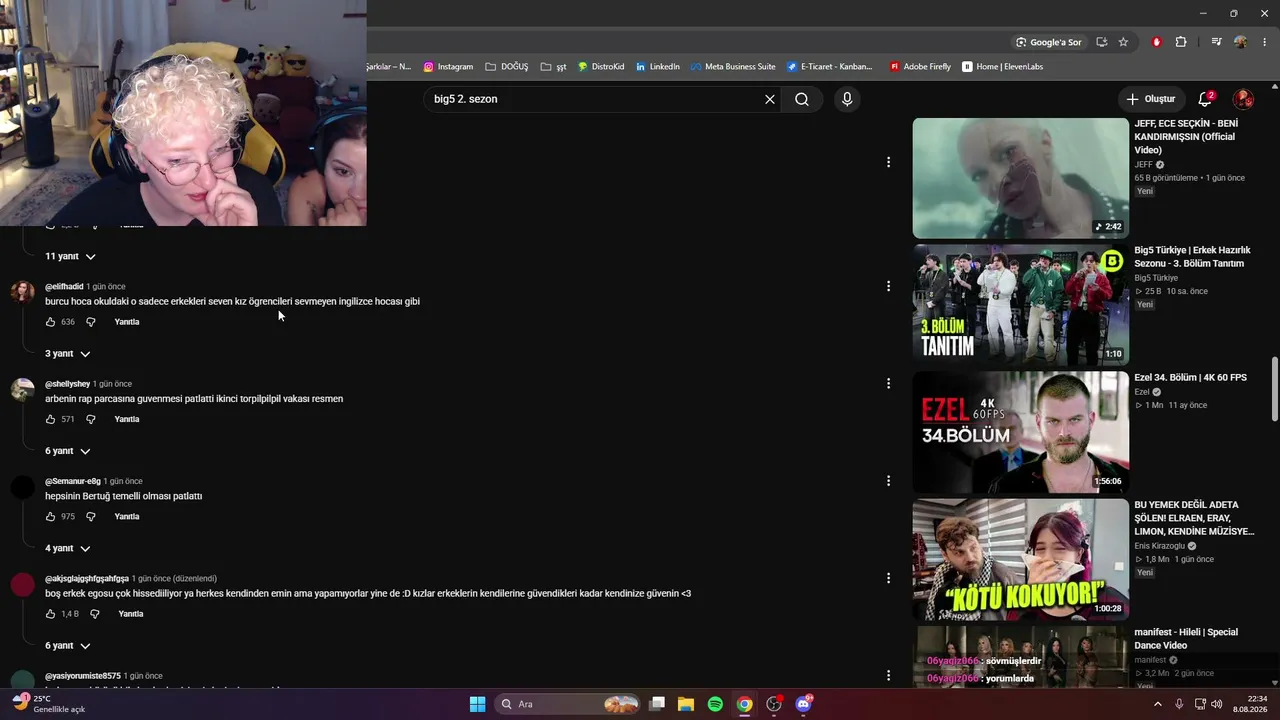Start voice search with the microphone
This screenshot has width=1280, height=720.
pyautogui.click(x=847, y=99)
